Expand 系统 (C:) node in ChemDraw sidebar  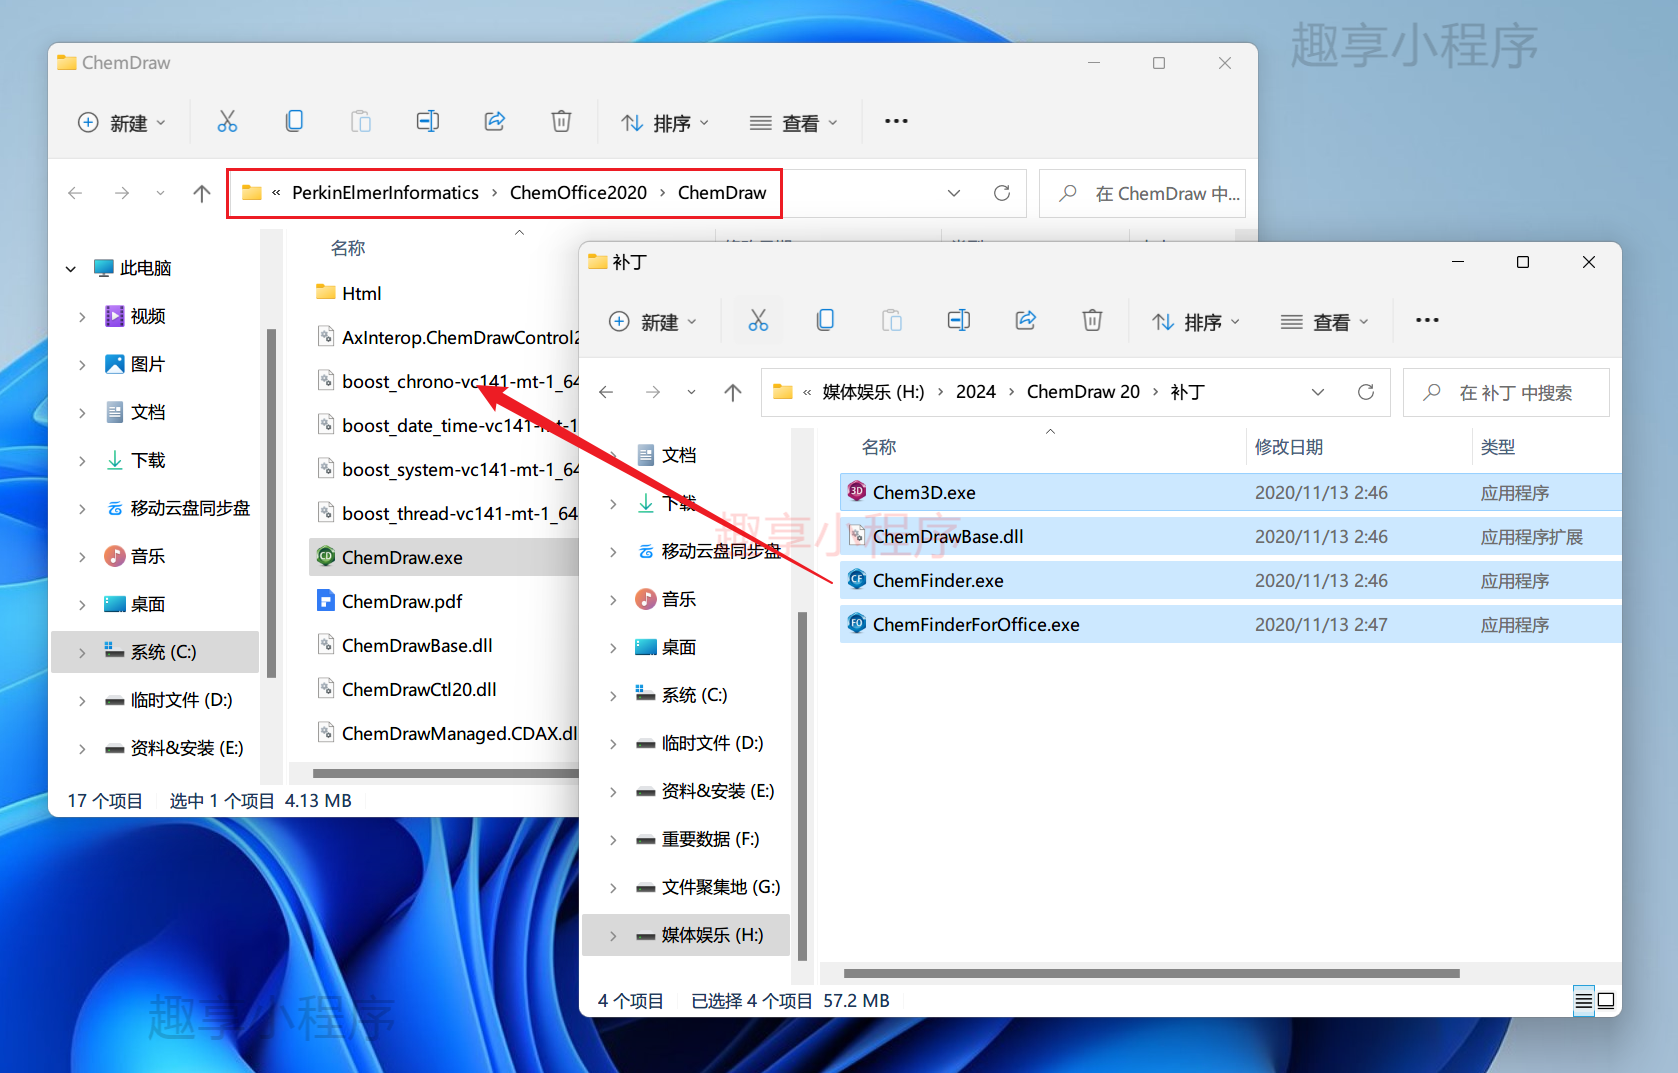[x=82, y=652]
